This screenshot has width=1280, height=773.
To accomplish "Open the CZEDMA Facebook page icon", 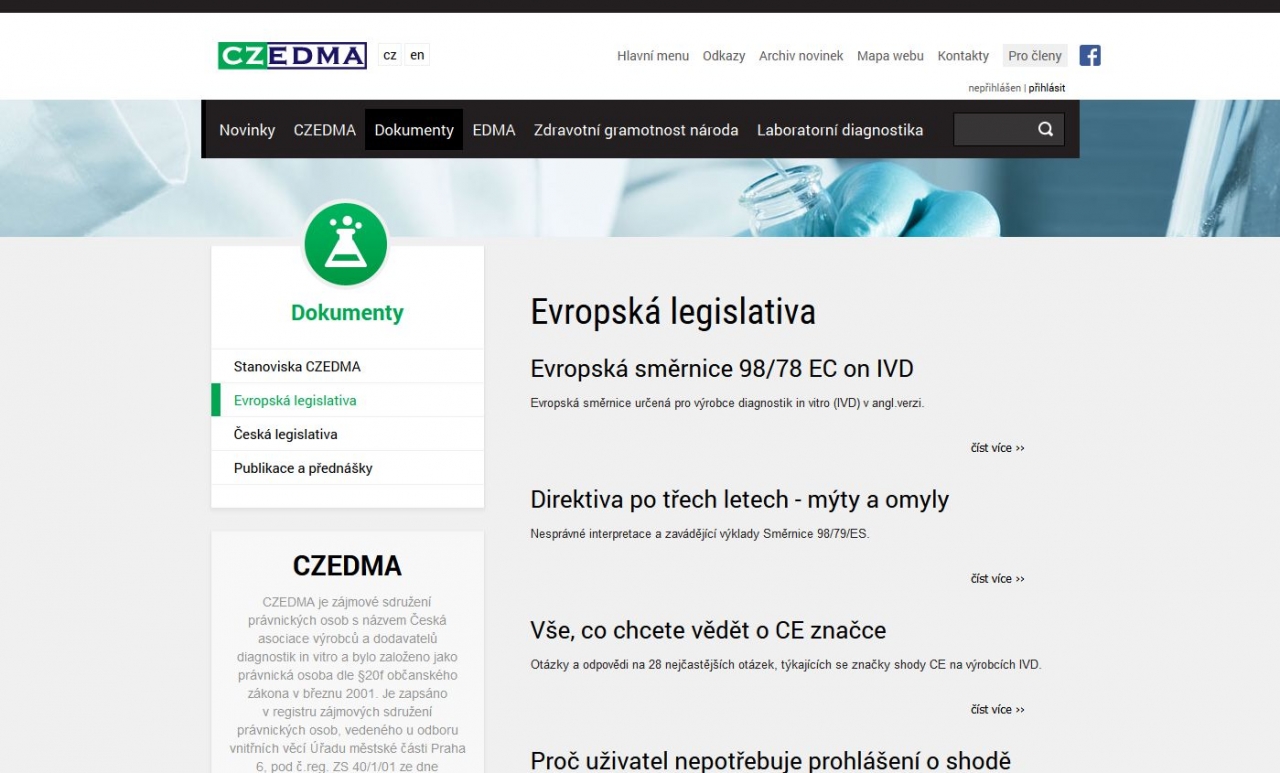I will pos(1090,56).
